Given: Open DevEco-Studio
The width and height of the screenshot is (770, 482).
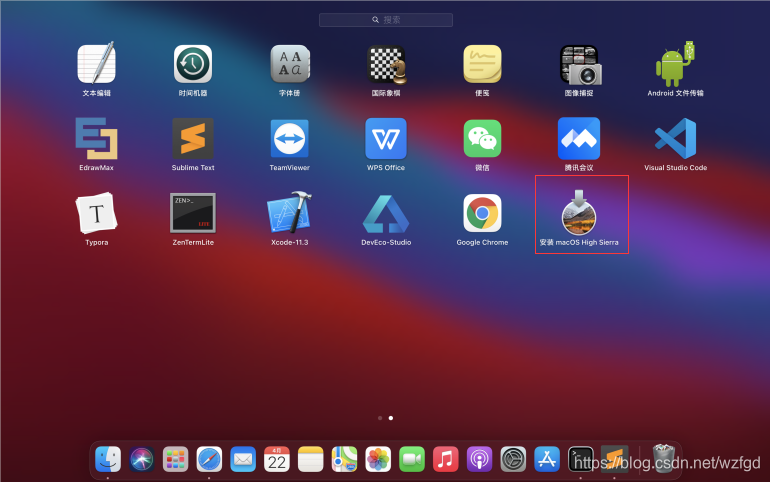Looking at the screenshot, I should (x=386, y=214).
